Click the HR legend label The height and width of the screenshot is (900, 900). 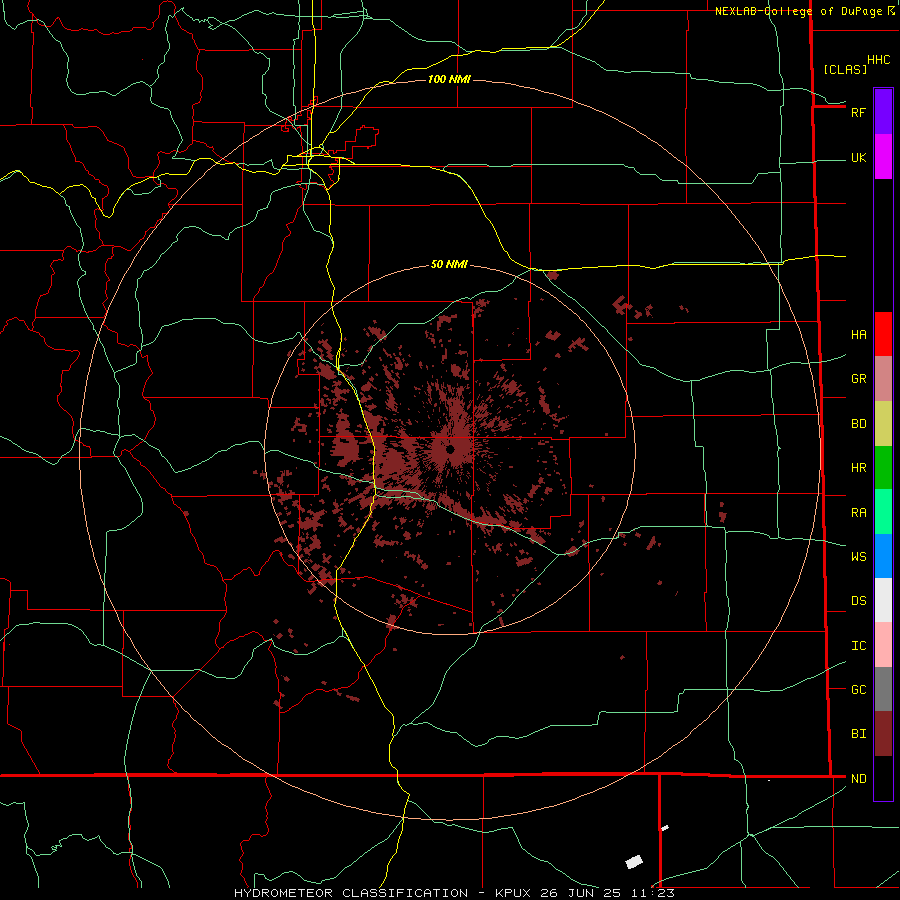858,468
